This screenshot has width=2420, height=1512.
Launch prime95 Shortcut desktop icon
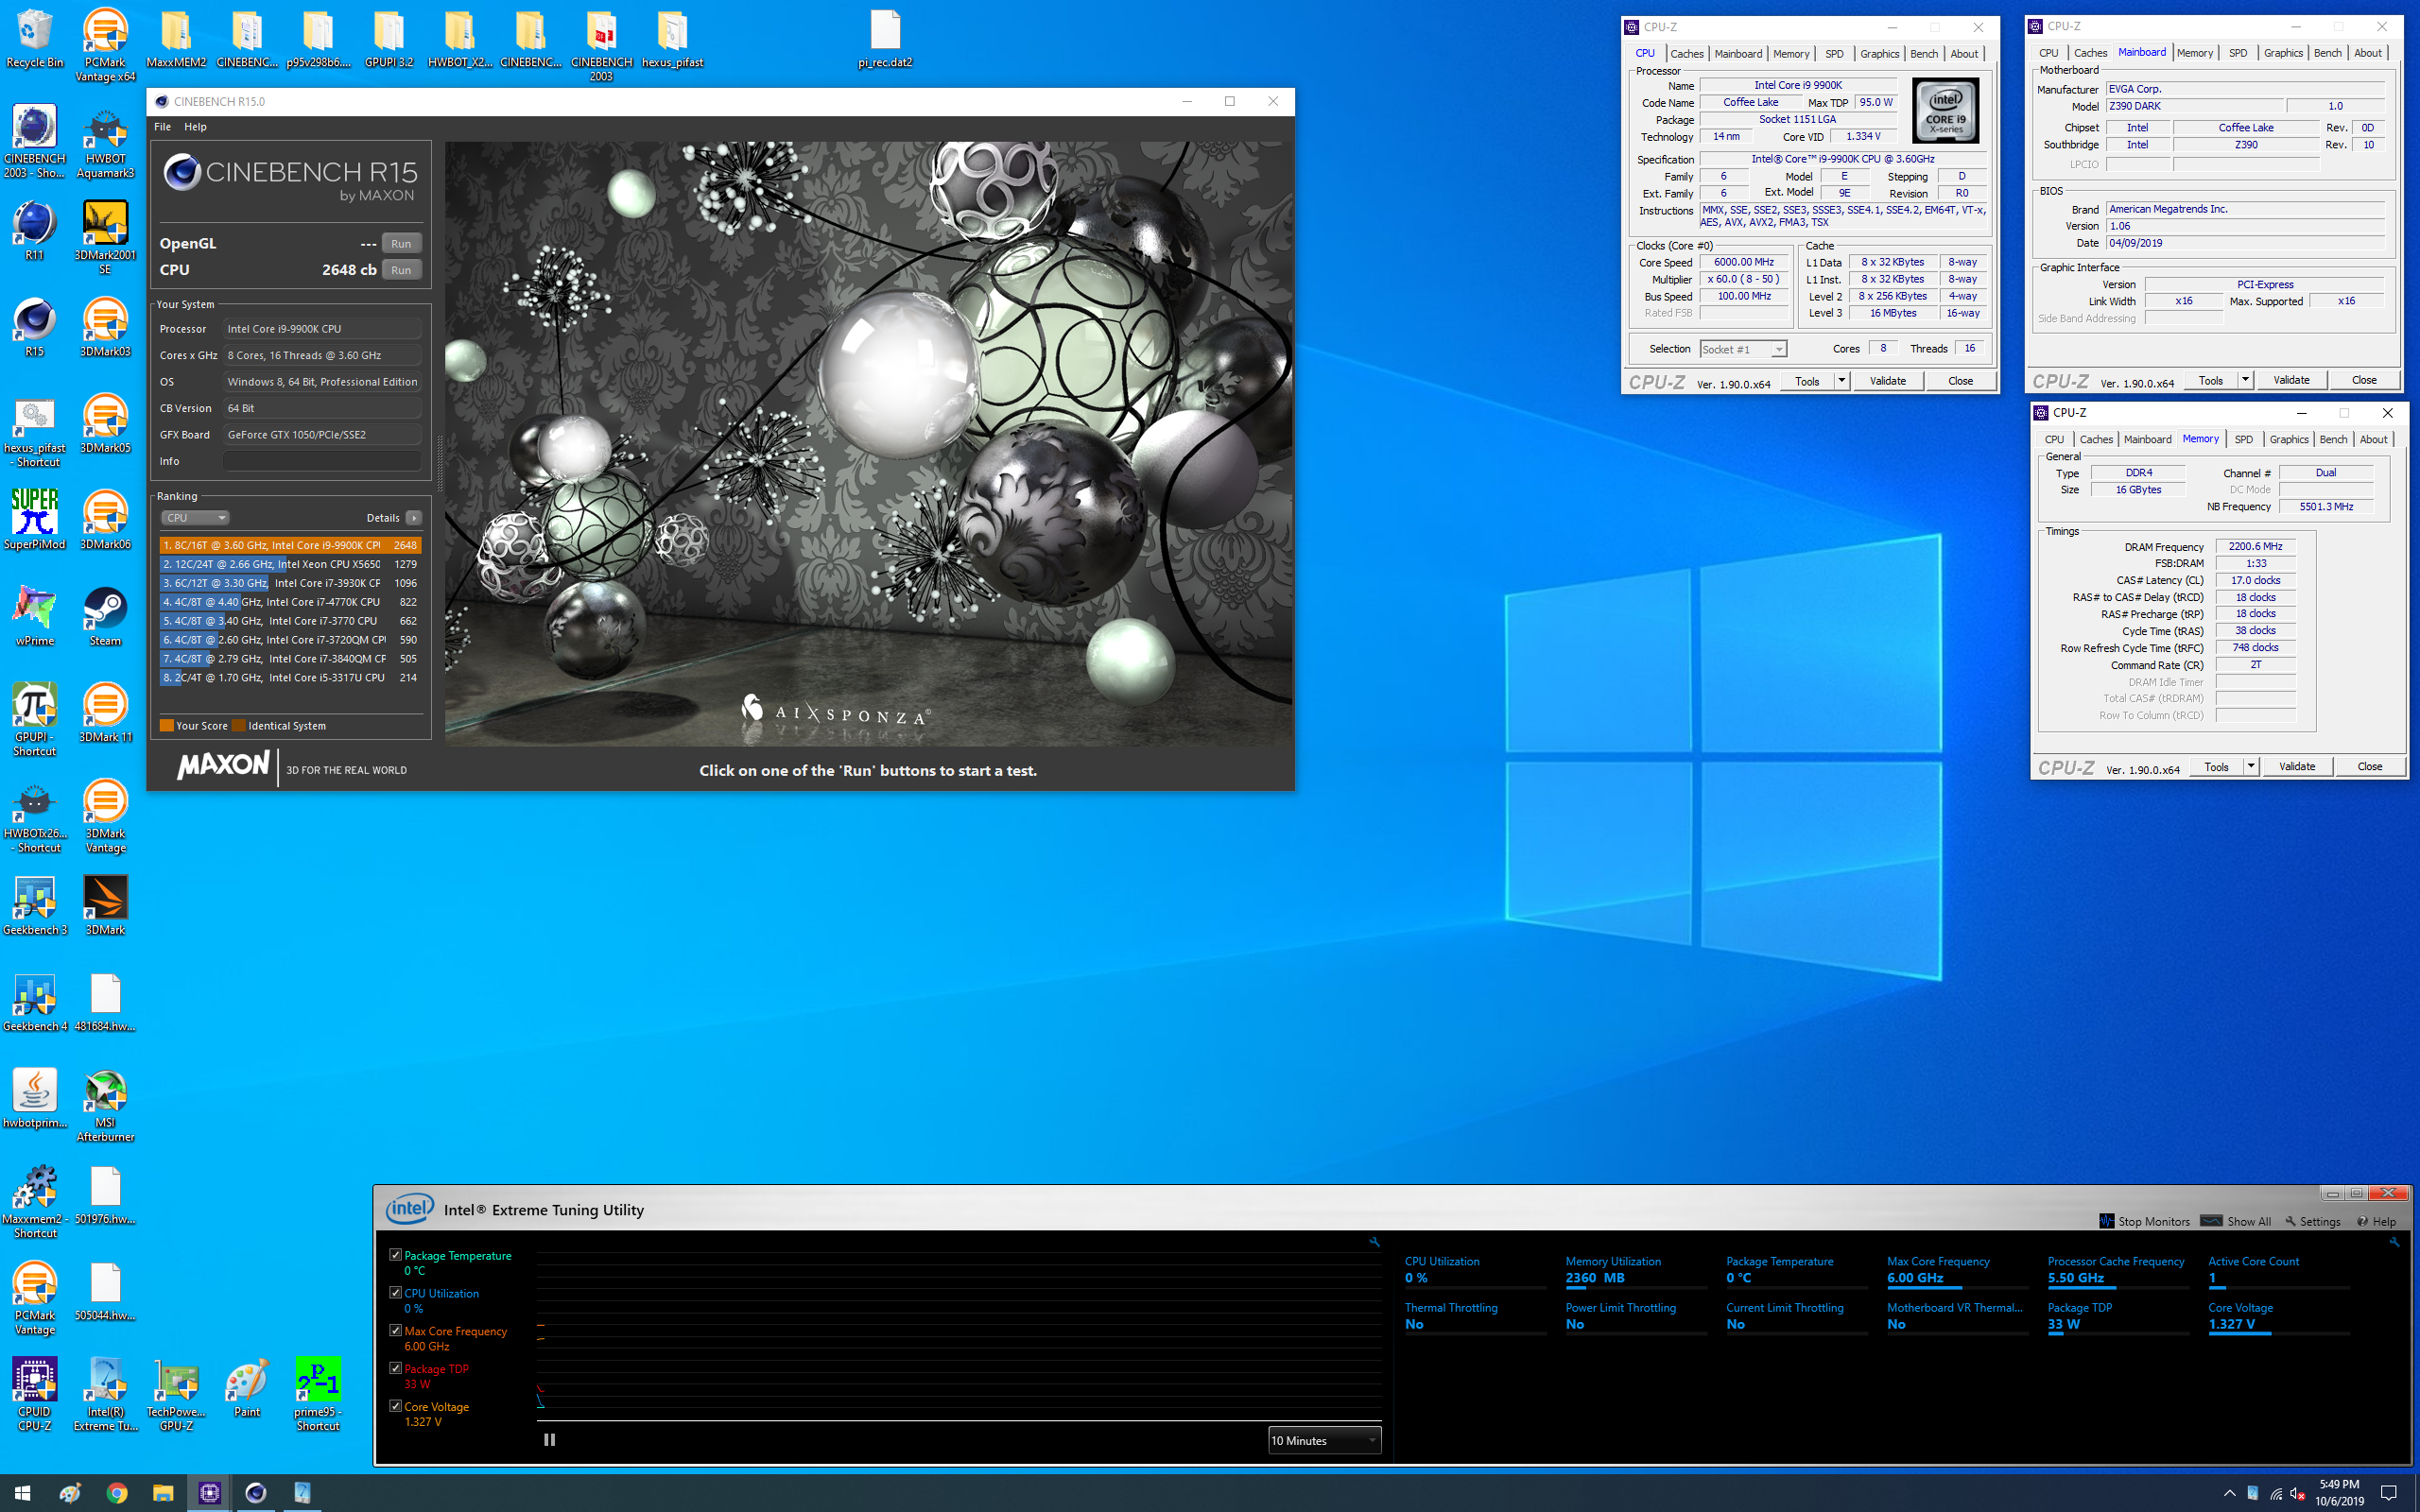[318, 1394]
